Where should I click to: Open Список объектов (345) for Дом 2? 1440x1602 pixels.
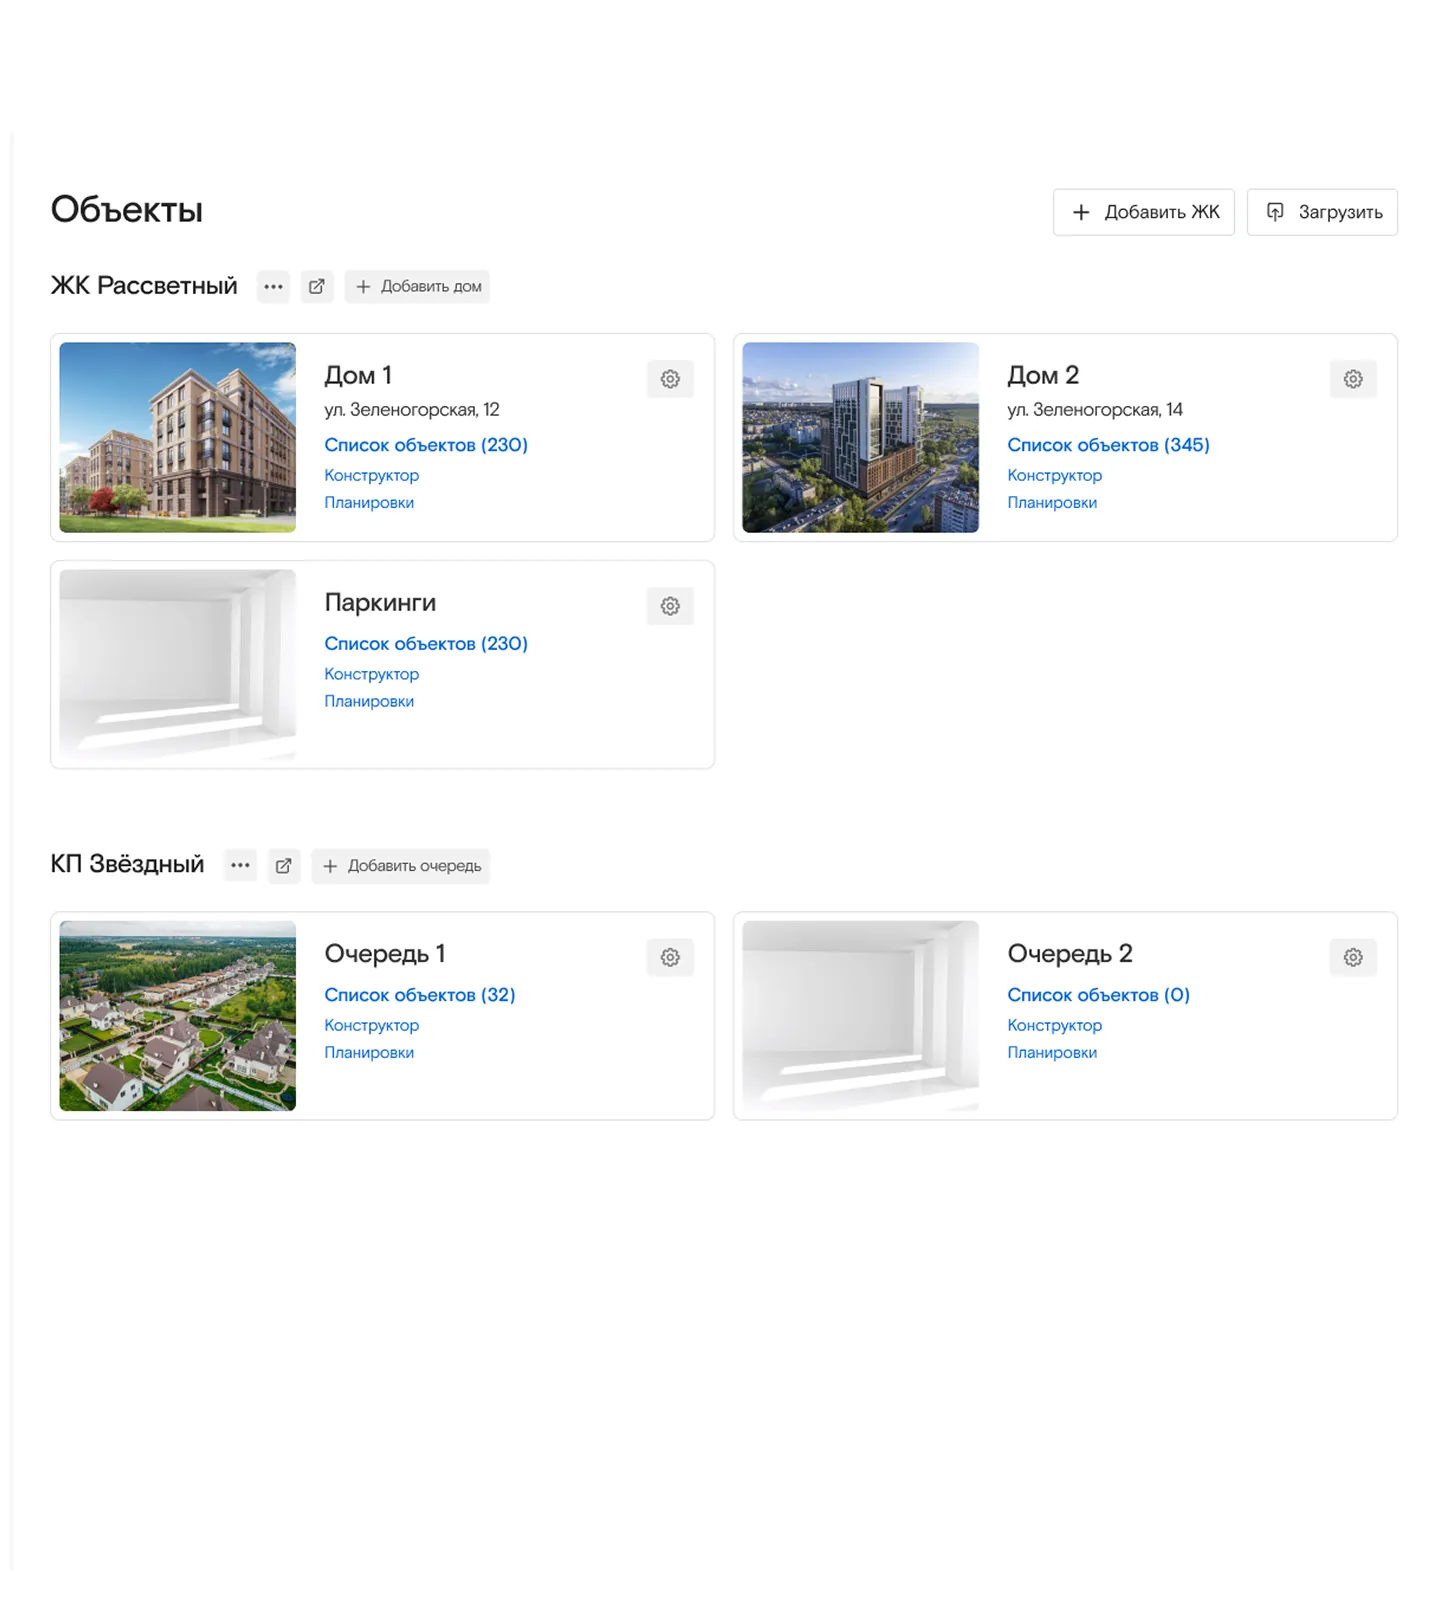(1108, 445)
